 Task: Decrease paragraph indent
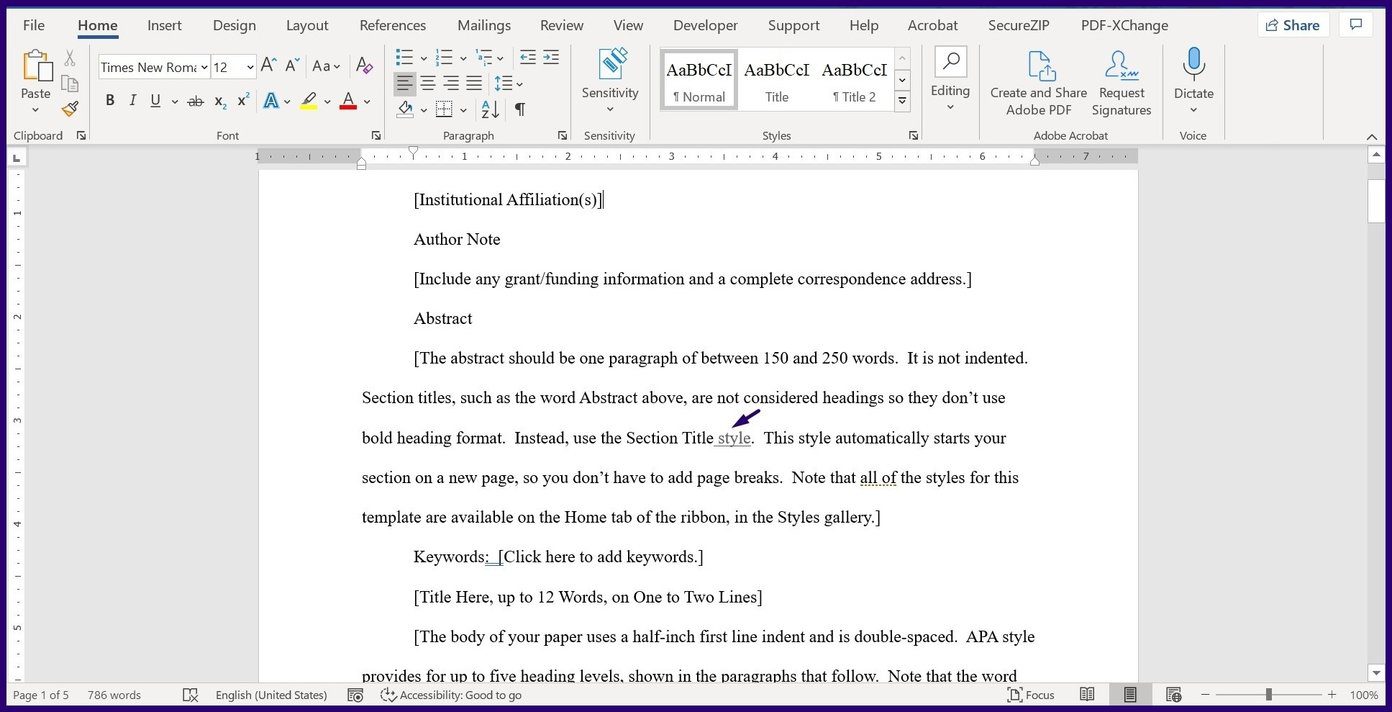(528, 57)
